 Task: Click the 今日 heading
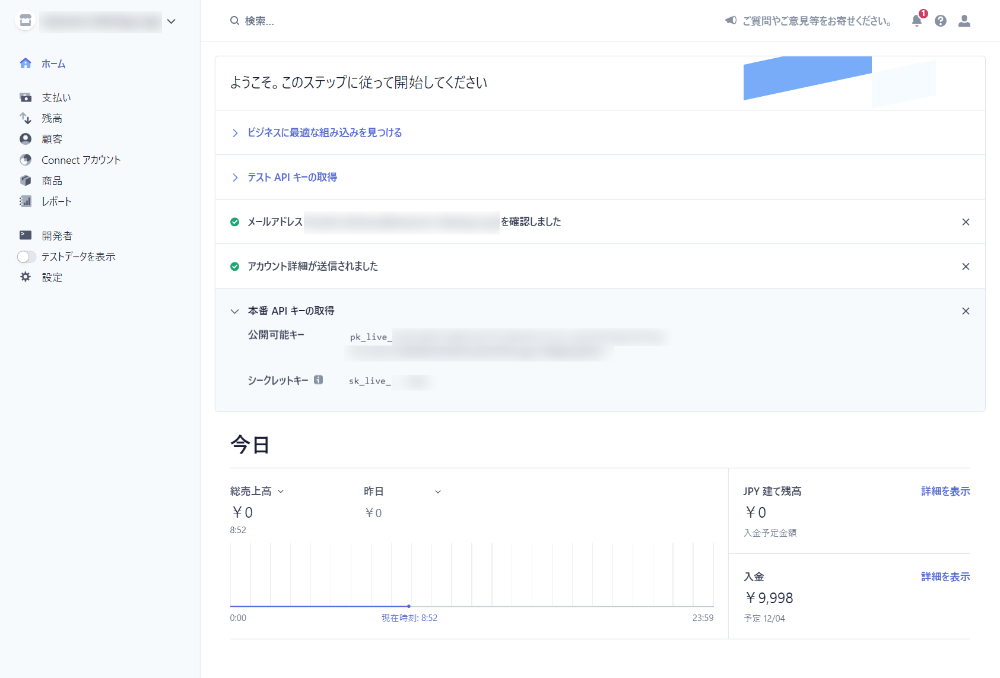pos(250,445)
